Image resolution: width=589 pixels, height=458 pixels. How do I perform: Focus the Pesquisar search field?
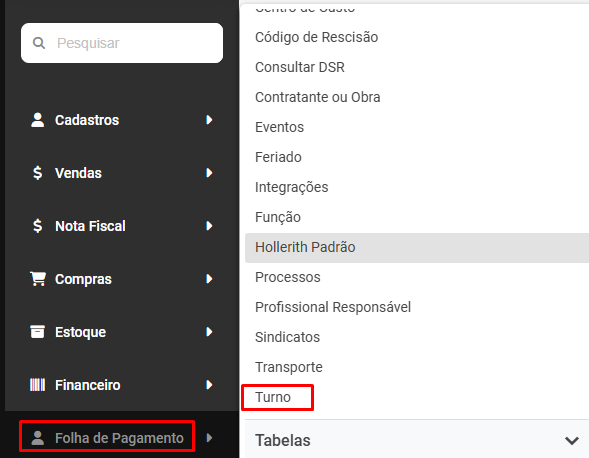[x=122, y=43]
